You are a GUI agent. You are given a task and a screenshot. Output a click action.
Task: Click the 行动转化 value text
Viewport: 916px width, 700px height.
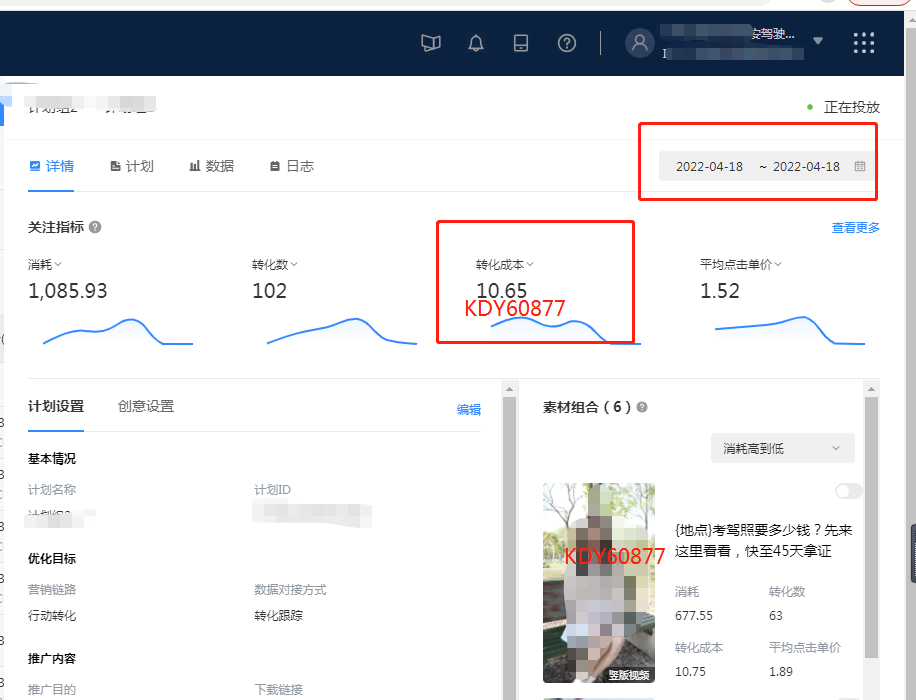[52, 615]
